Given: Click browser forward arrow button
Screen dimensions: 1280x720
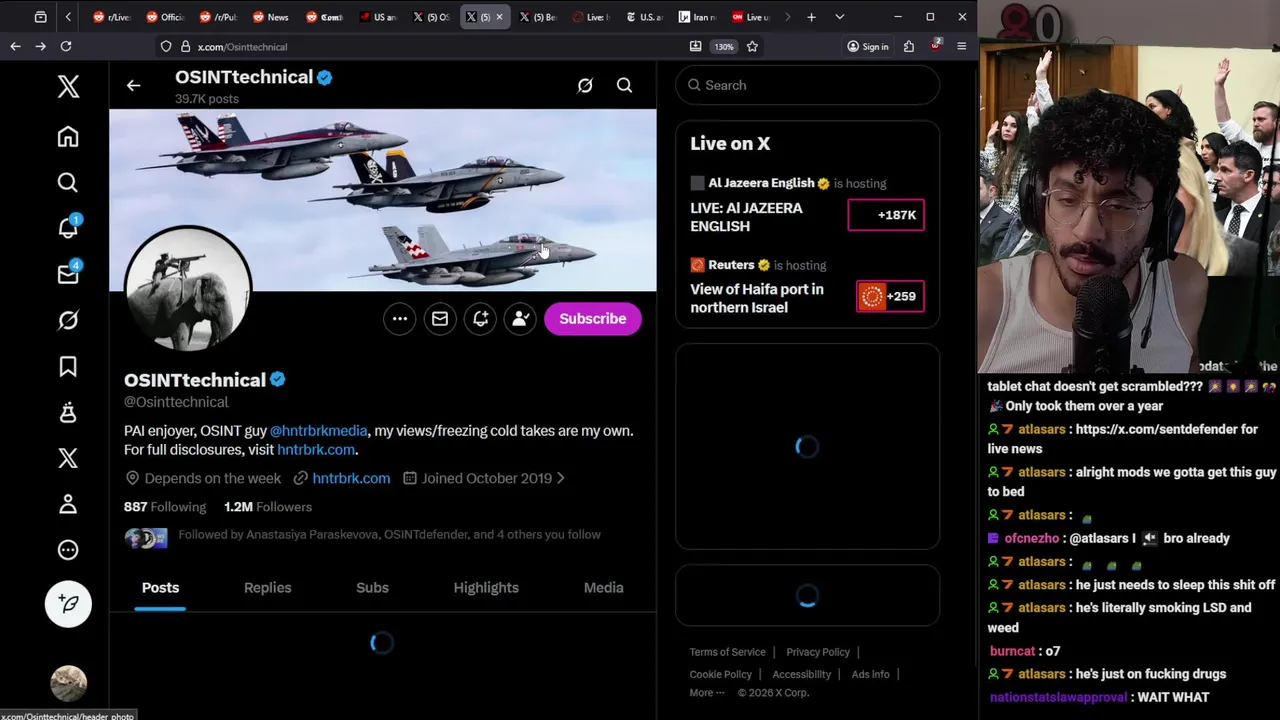Looking at the screenshot, I should (x=40, y=46).
